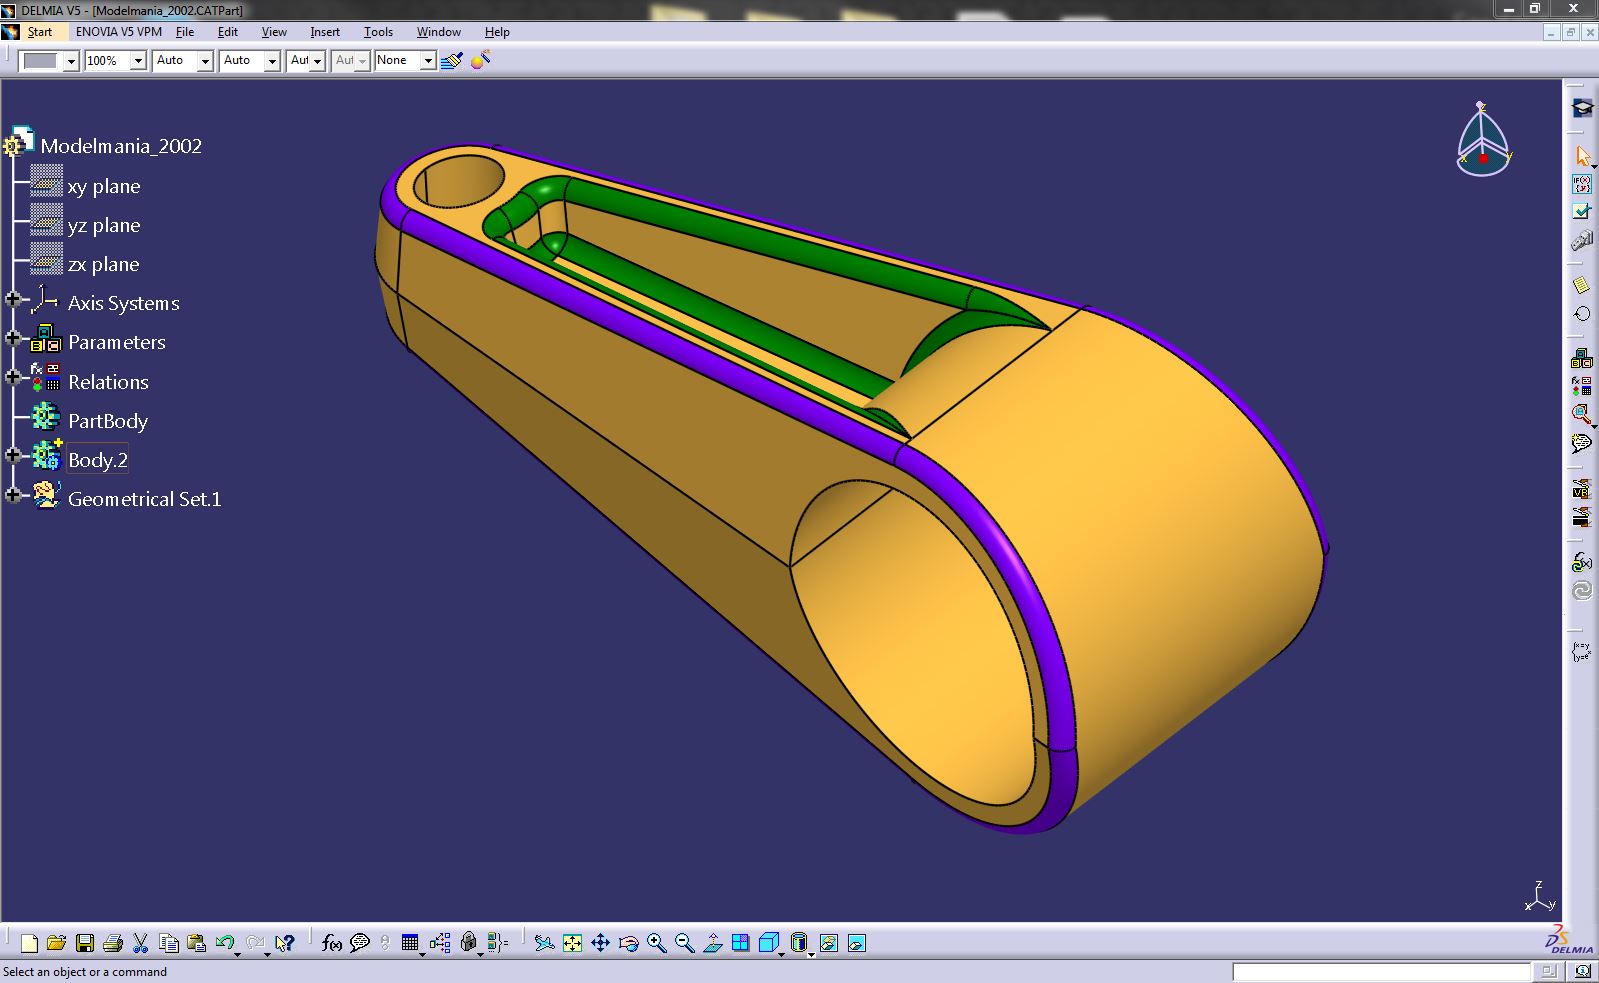Click the 3D compass in the corner
The height and width of the screenshot is (983, 1599).
coord(1483,140)
